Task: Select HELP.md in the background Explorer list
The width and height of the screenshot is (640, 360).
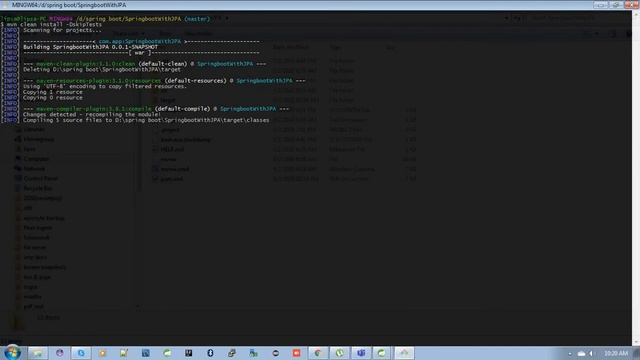Action: (x=172, y=149)
